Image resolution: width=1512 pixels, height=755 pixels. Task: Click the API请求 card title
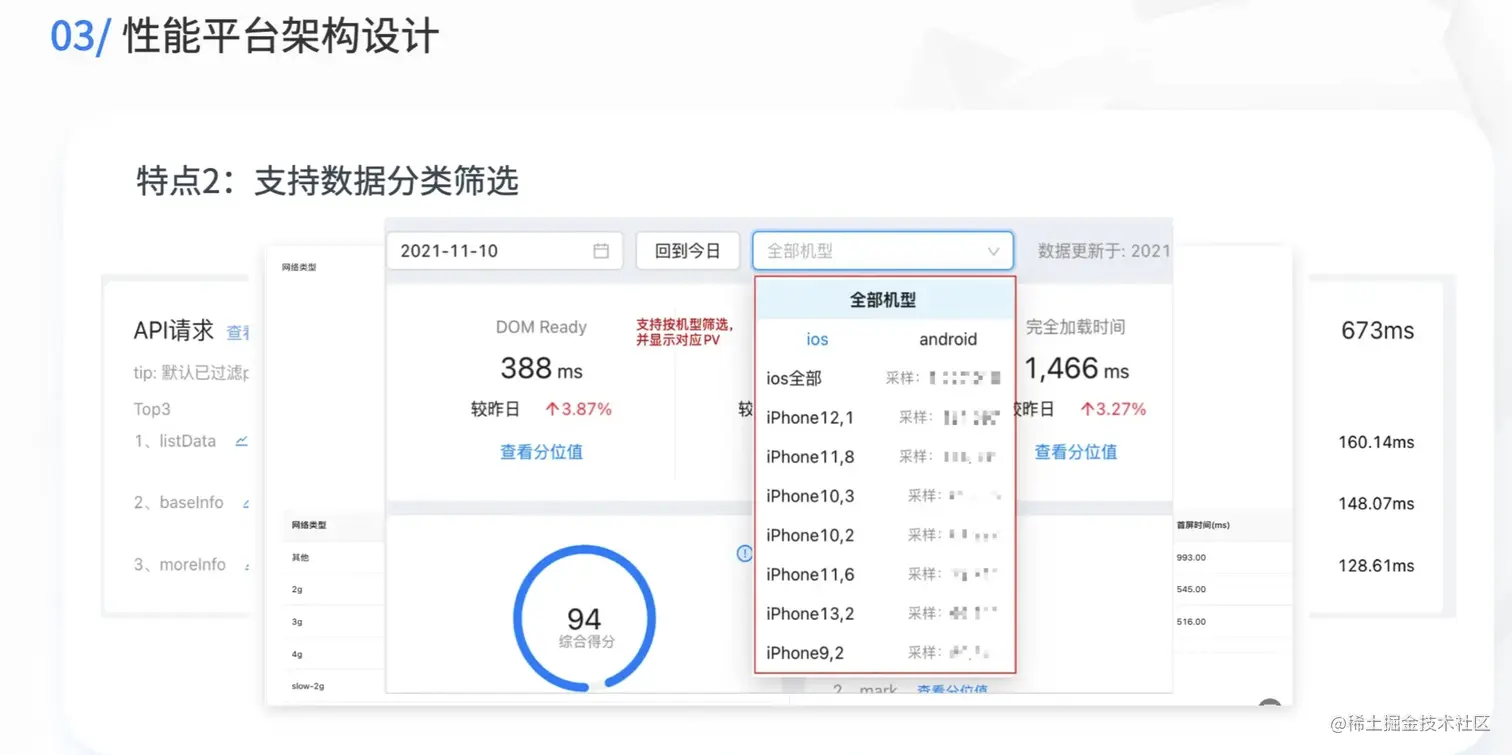click(x=174, y=331)
